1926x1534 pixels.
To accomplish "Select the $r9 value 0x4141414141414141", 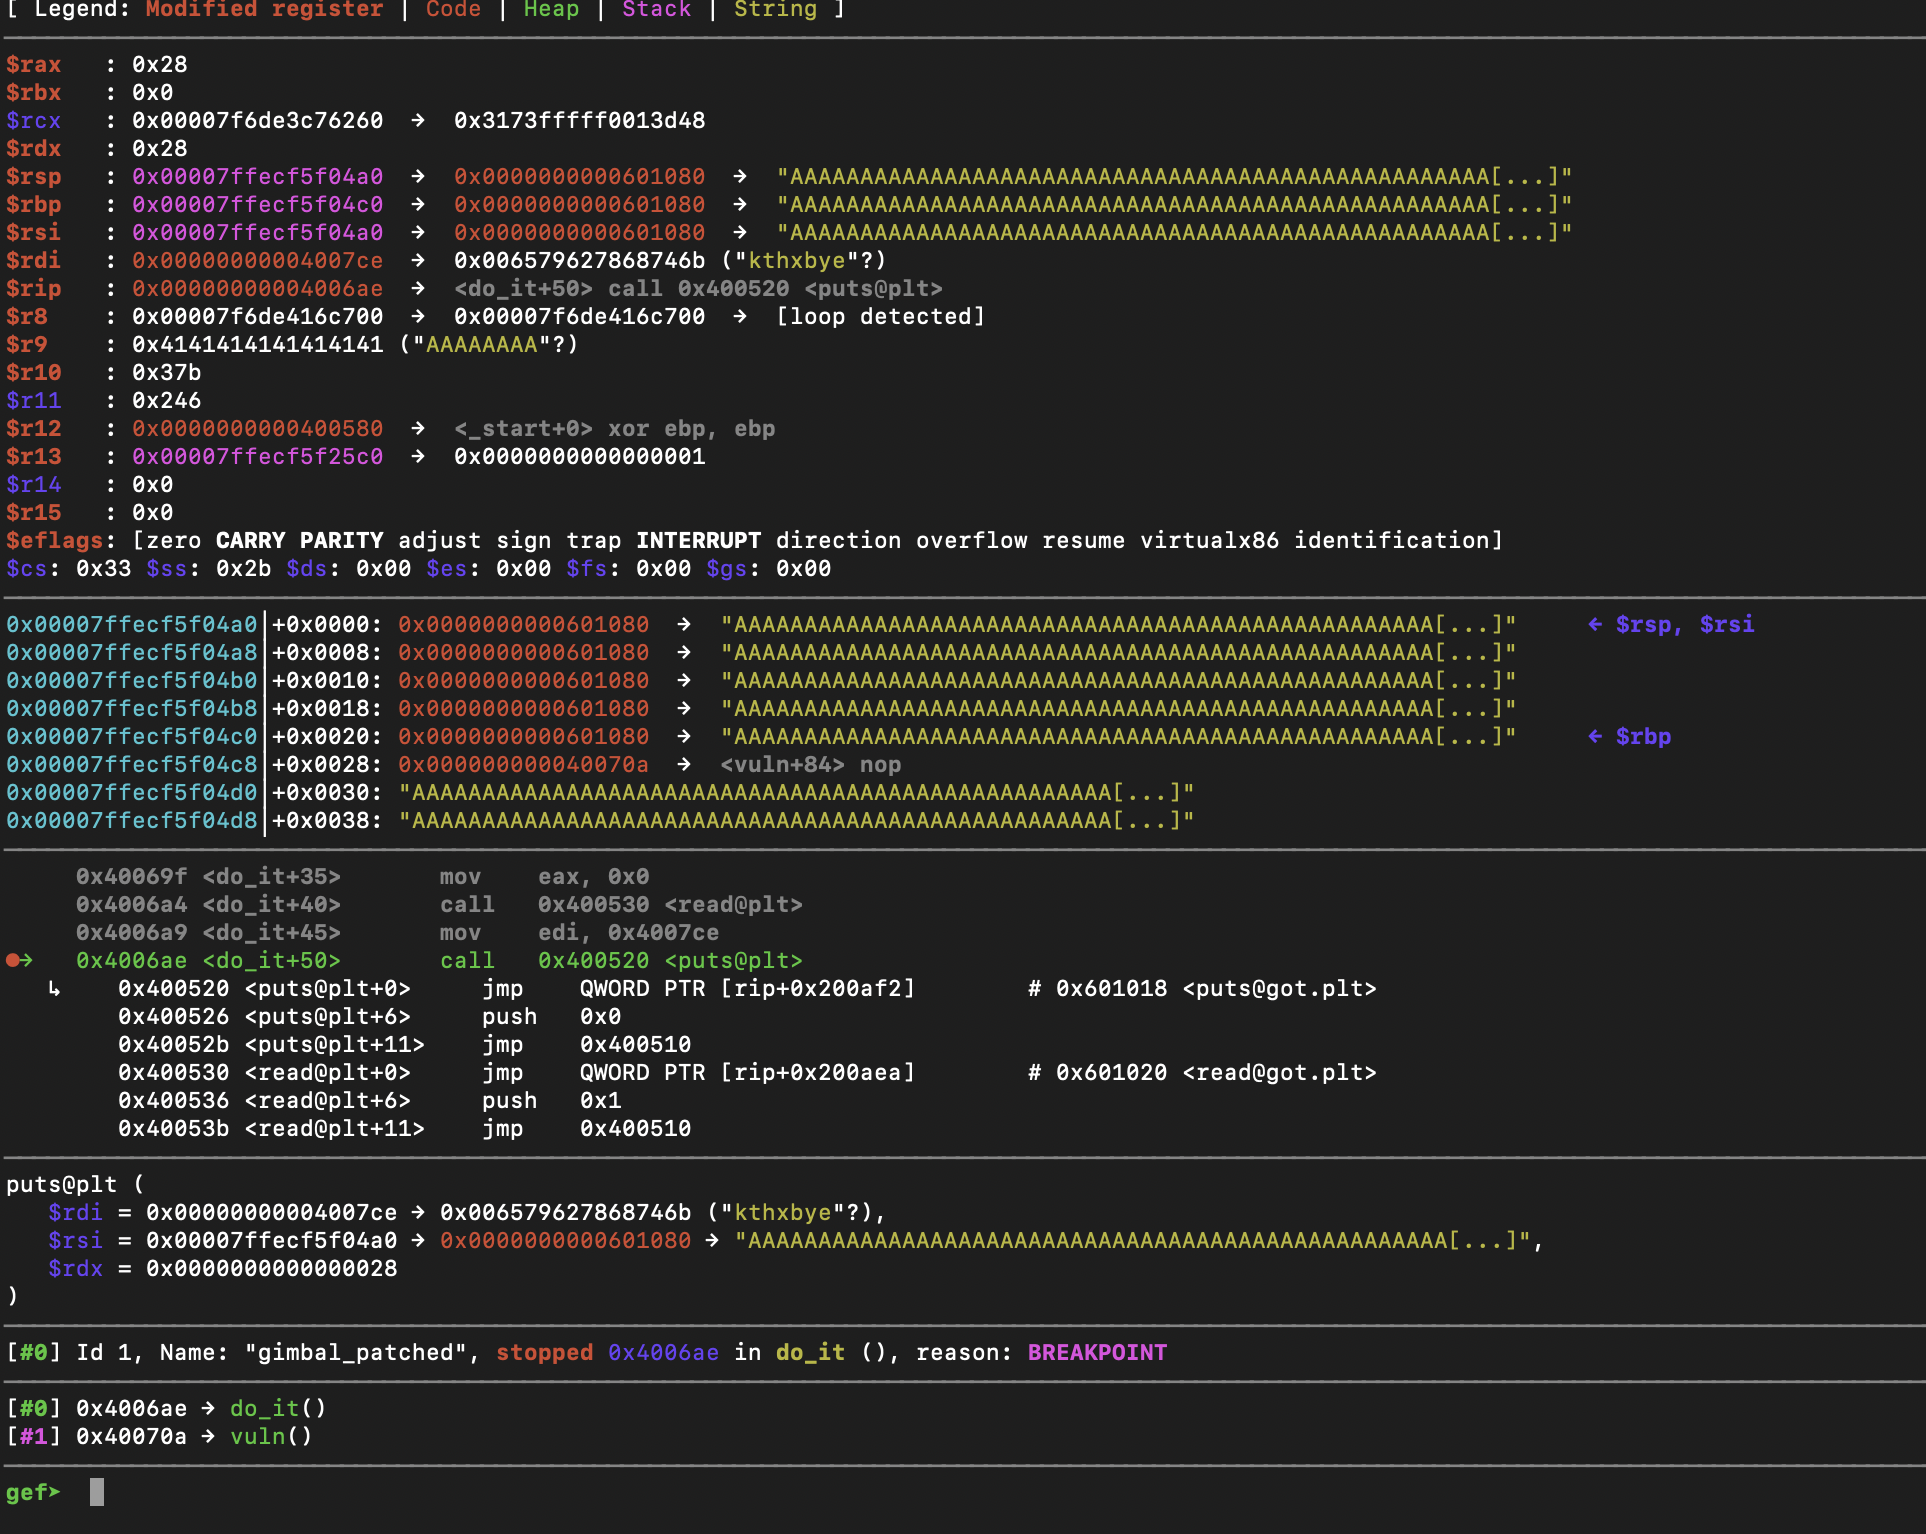I will pyautogui.click(x=257, y=344).
